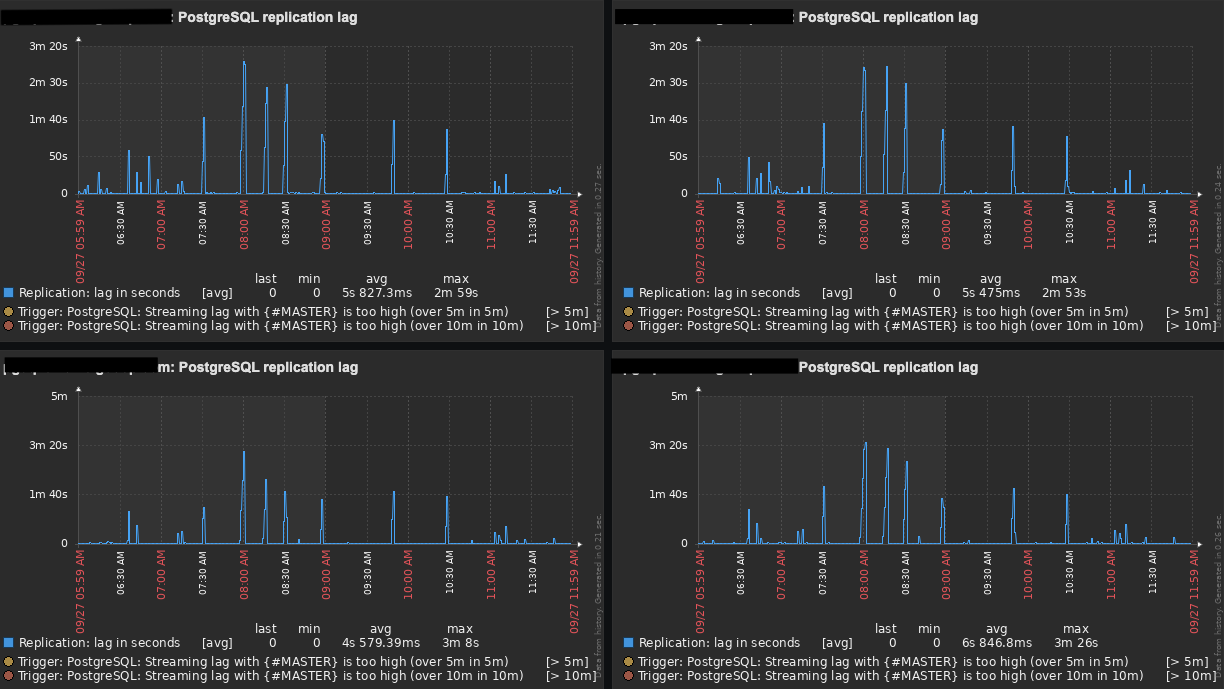Click blue legend square beside avg 5s 475ms

tap(629, 293)
